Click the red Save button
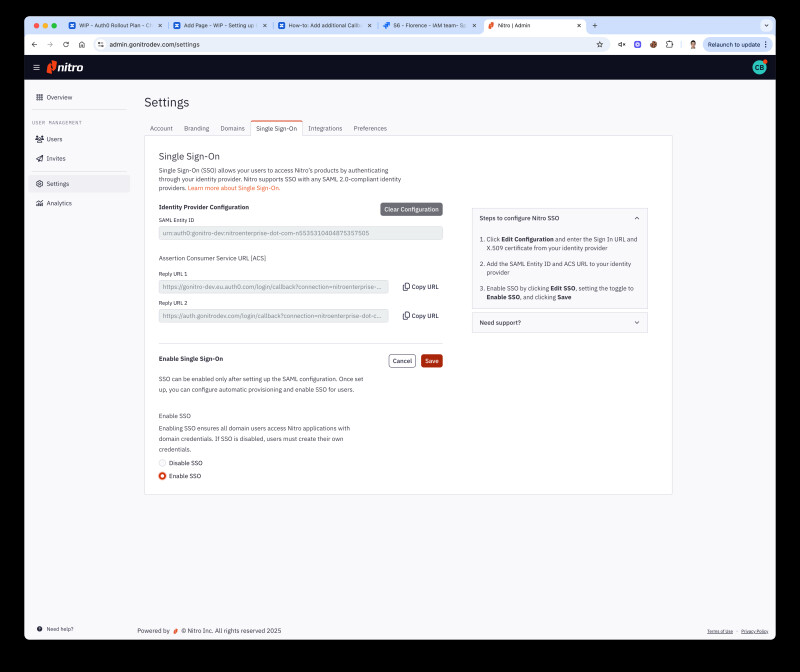Image resolution: width=800 pixels, height=672 pixels. (431, 361)
